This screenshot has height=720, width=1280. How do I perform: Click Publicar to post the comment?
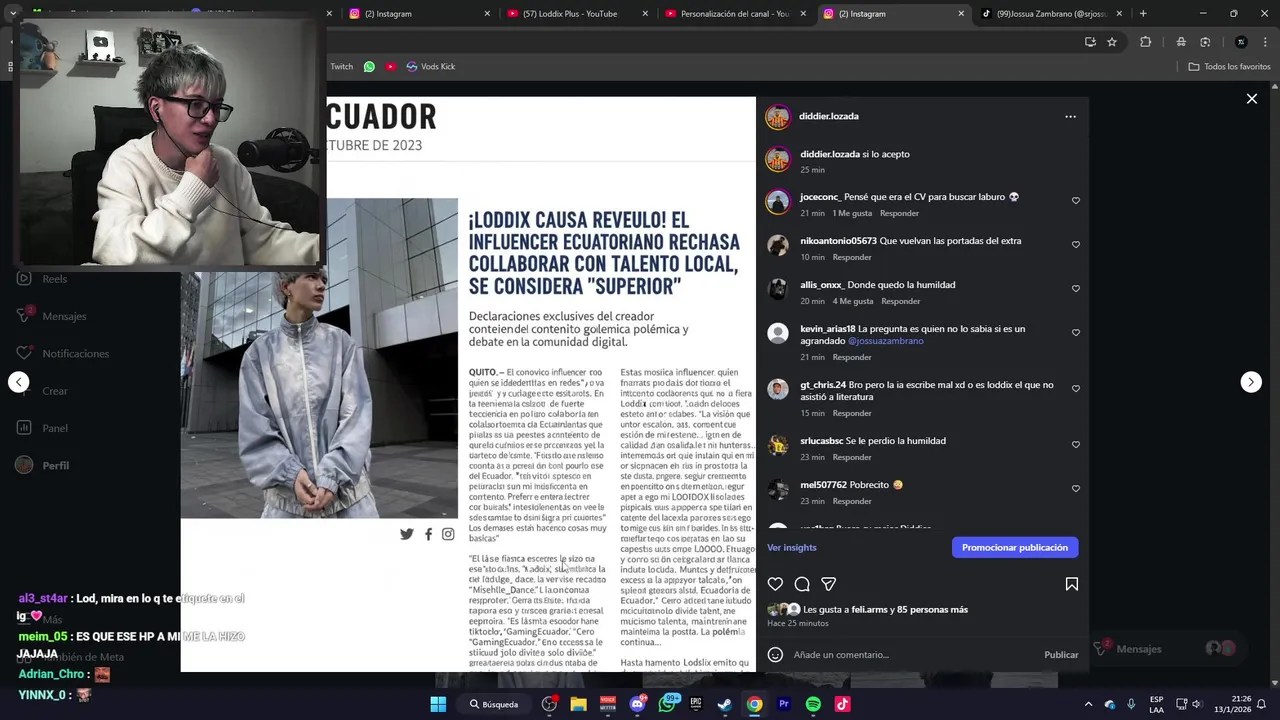pos(1061,655)
